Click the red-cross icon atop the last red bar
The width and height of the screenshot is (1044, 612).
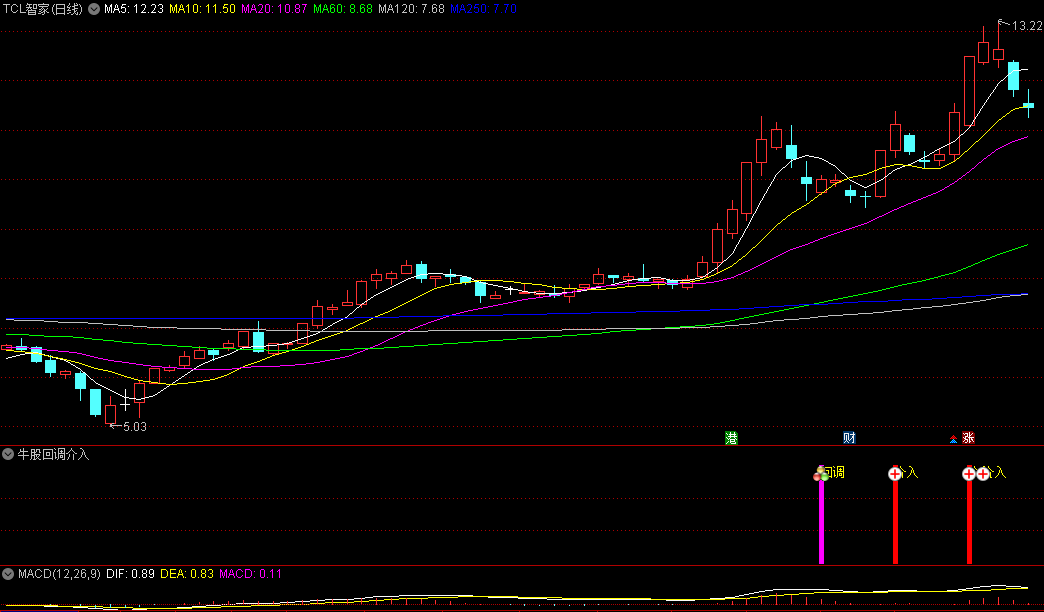(969, 473)
